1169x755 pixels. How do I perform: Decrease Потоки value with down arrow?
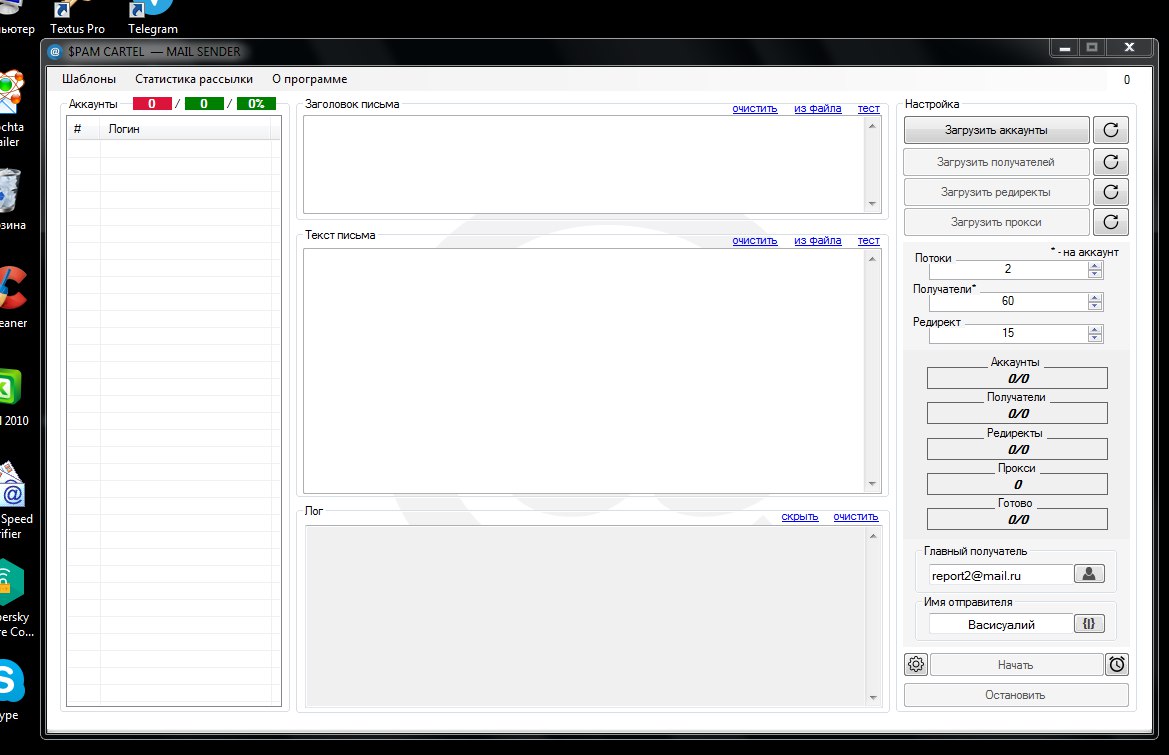(x=1094, y=274)
